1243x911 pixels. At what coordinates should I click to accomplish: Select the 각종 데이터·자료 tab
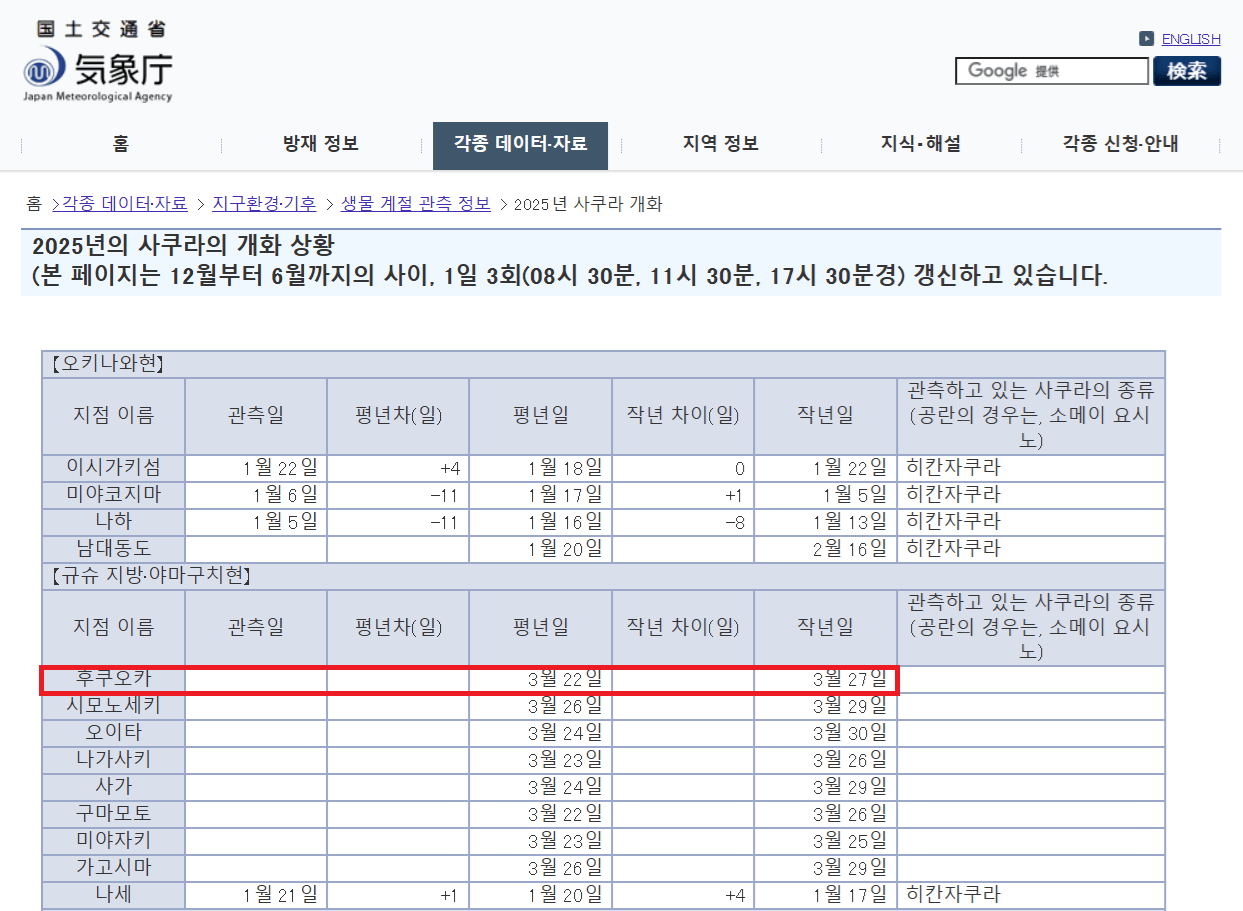520,145
